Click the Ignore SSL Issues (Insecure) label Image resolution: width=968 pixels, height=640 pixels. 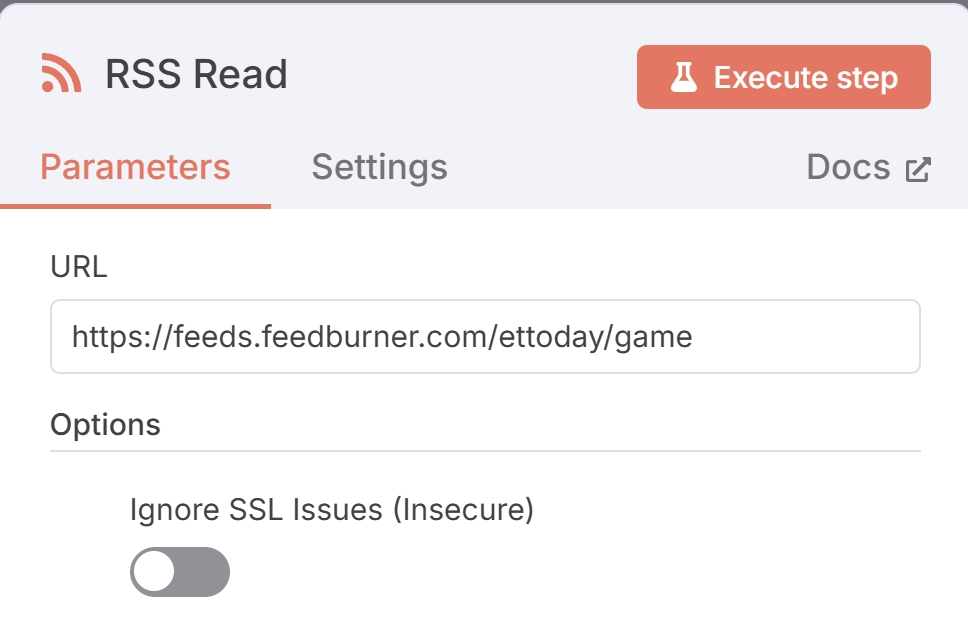click(x=332, y=510)
